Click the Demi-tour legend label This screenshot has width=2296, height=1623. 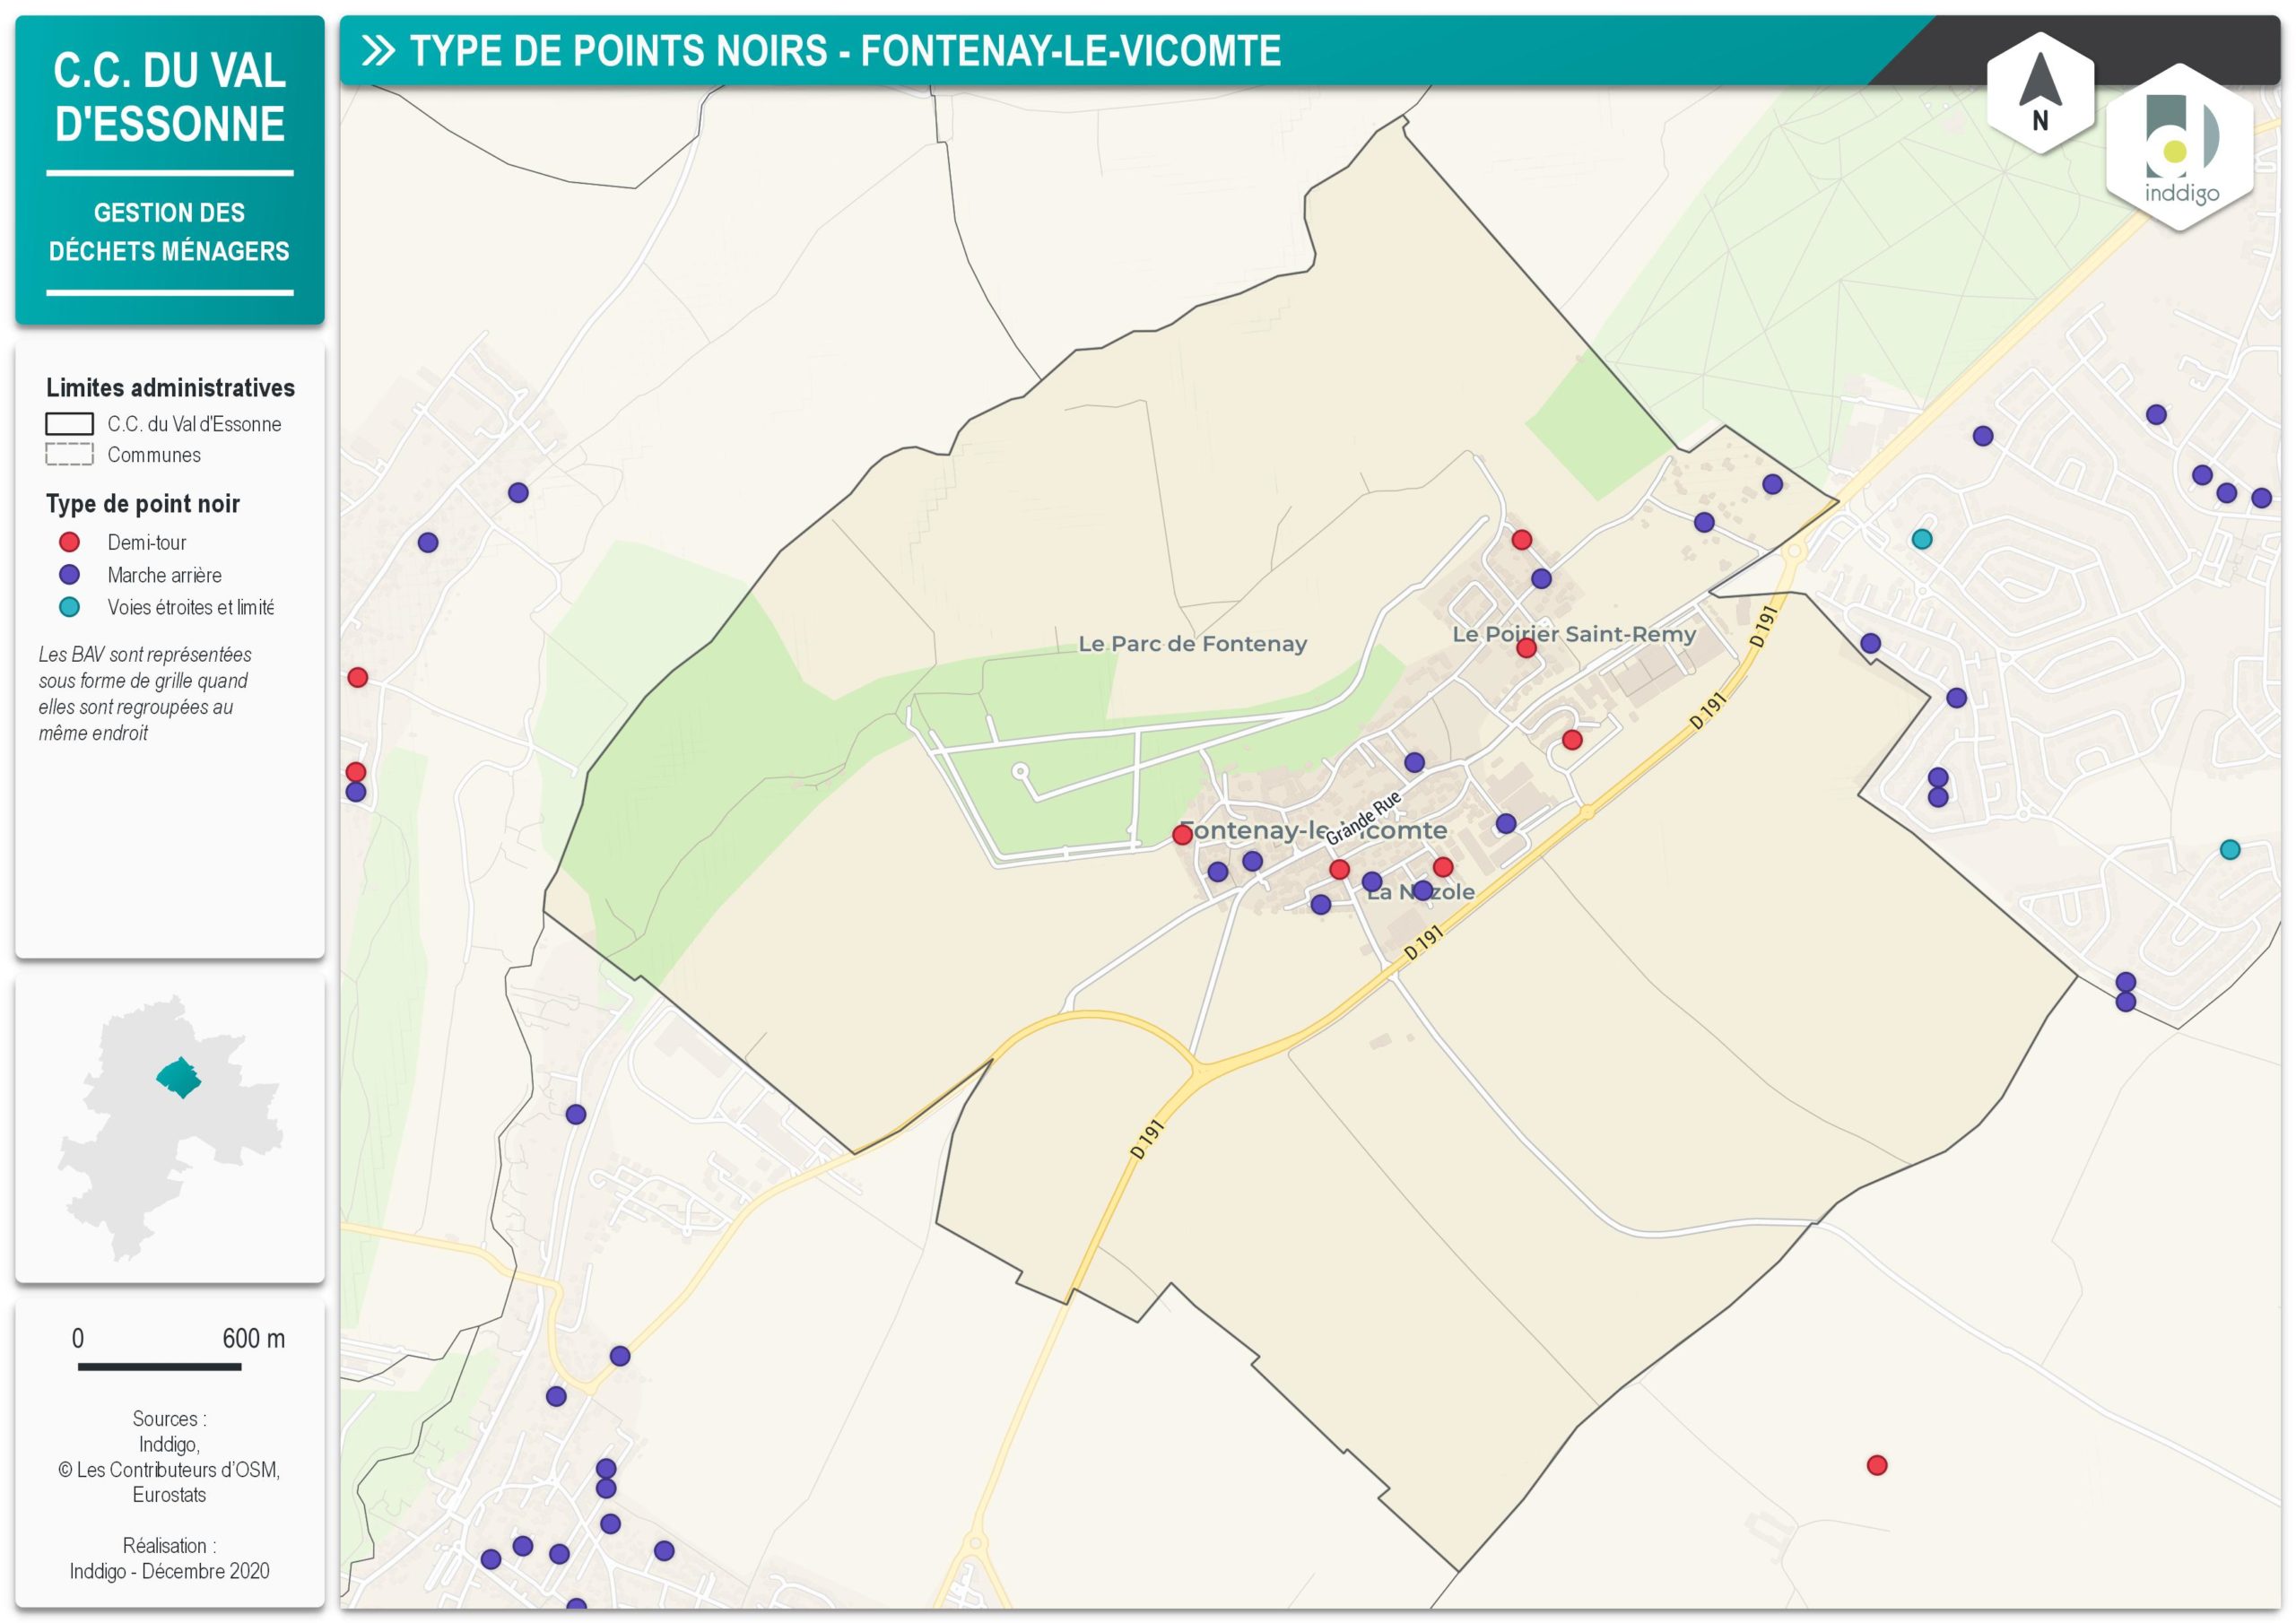tap(147, 542)
